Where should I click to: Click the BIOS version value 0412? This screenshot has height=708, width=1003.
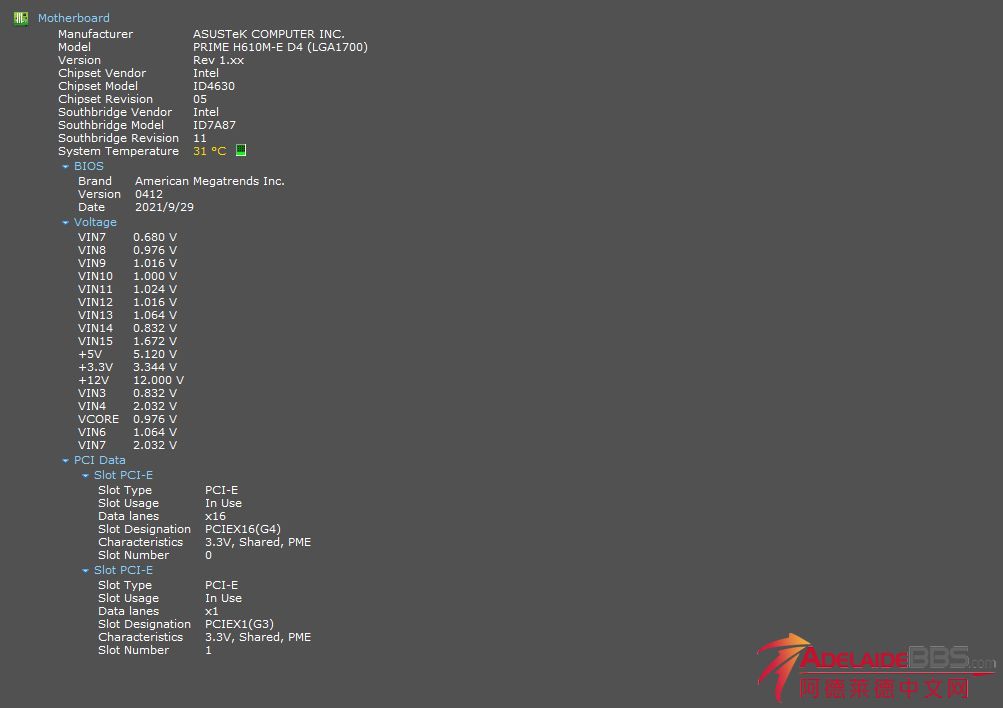[x=148, y=194]
